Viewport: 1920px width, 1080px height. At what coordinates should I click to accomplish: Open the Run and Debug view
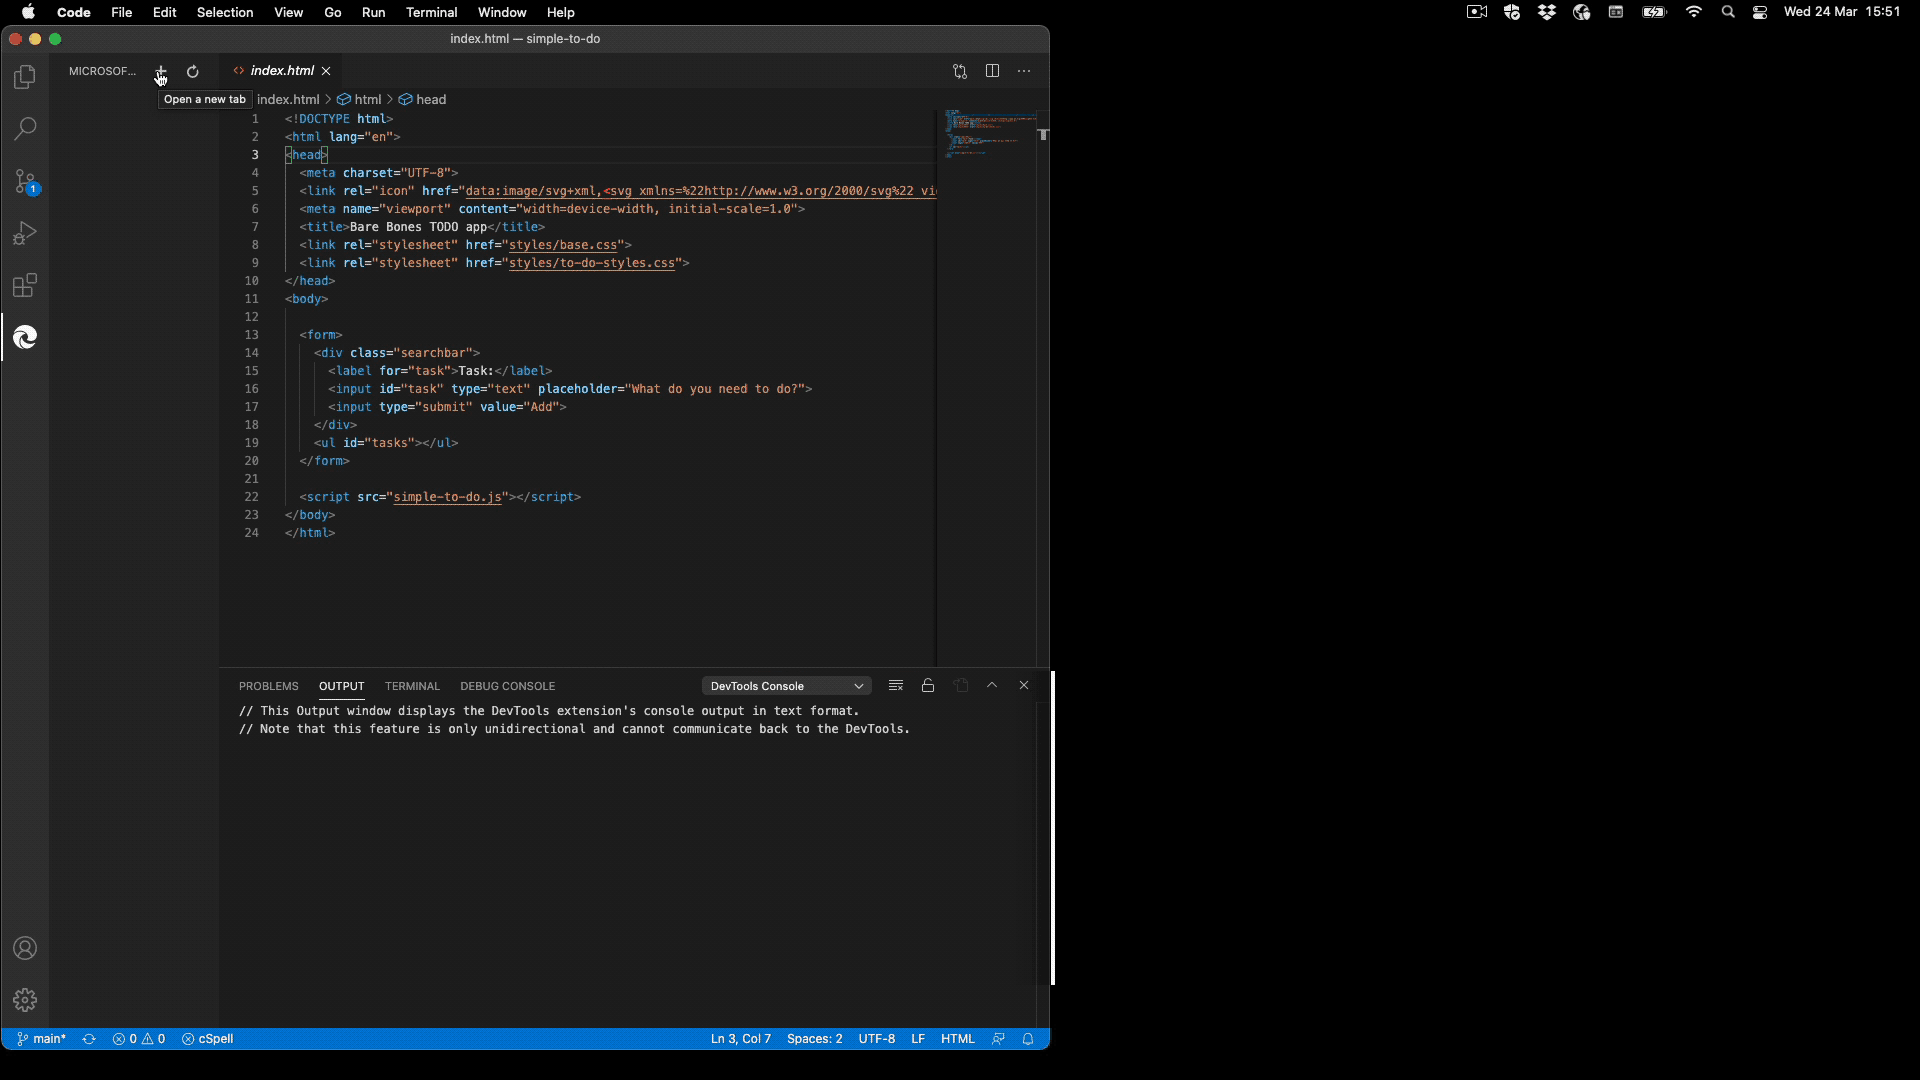tap(25, 233)
